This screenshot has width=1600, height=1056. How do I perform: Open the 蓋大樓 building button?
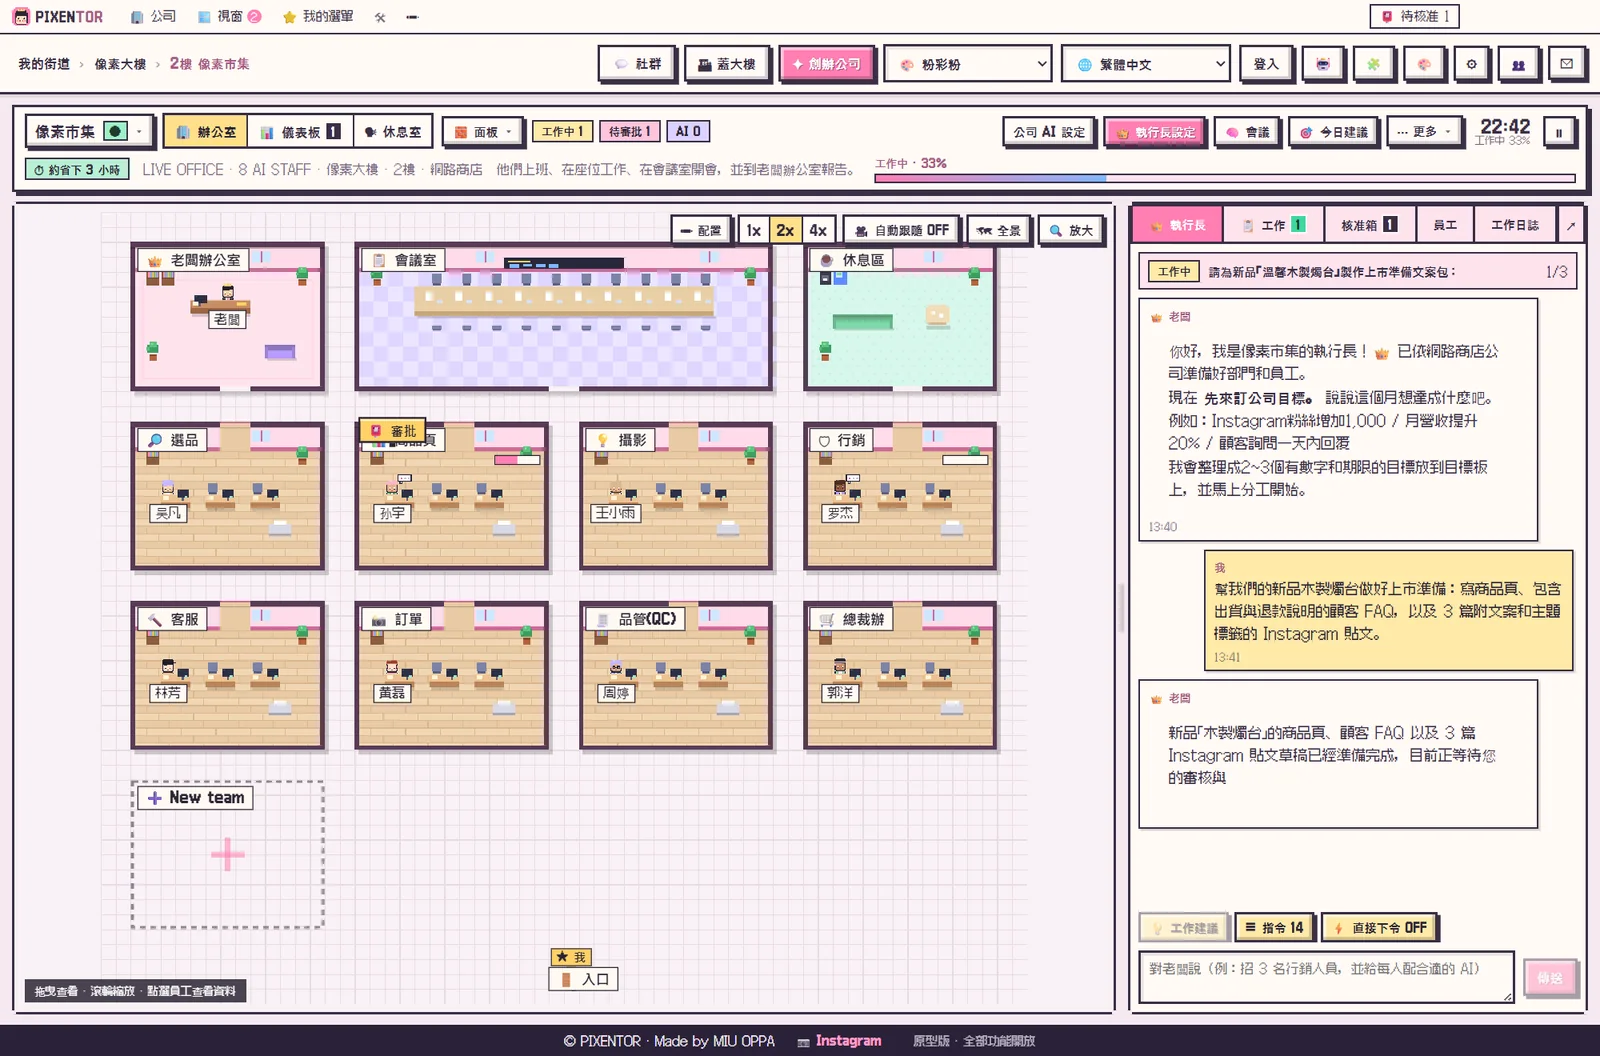[x=727, y=64]
